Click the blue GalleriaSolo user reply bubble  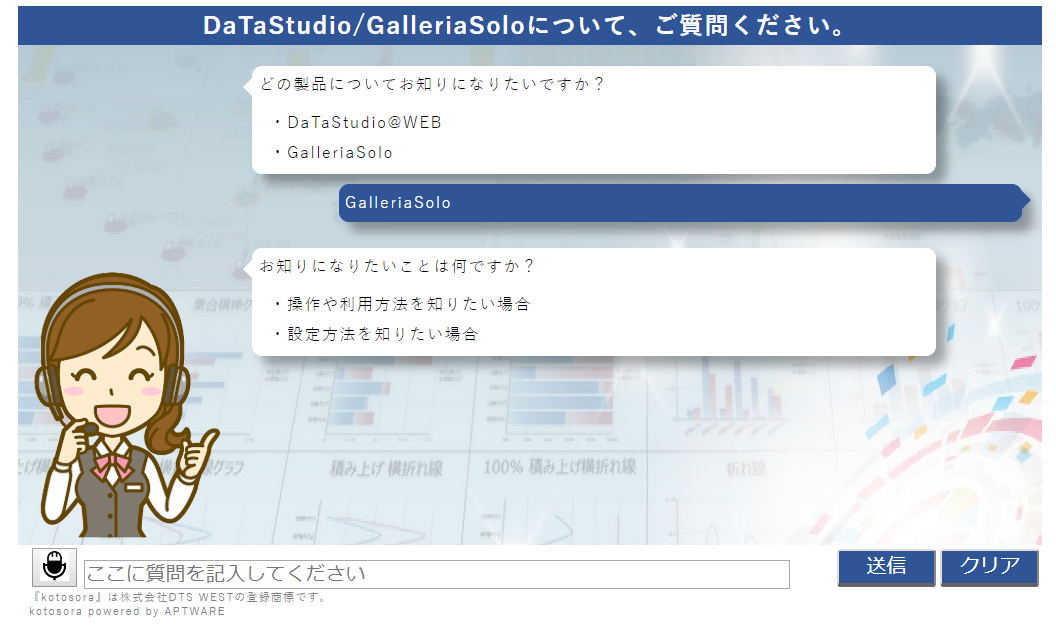[x=680, y=203]
